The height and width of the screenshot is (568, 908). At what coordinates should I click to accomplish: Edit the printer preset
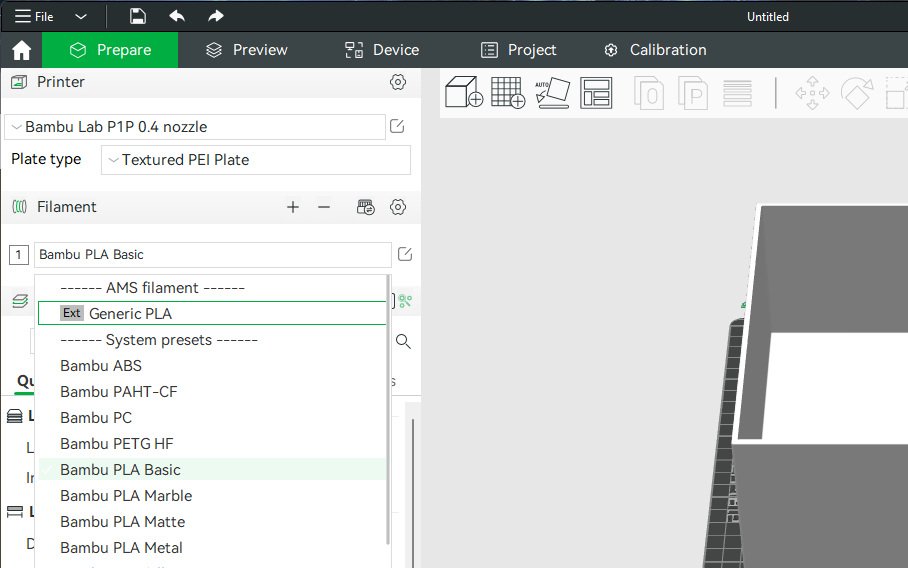(397, 126)
